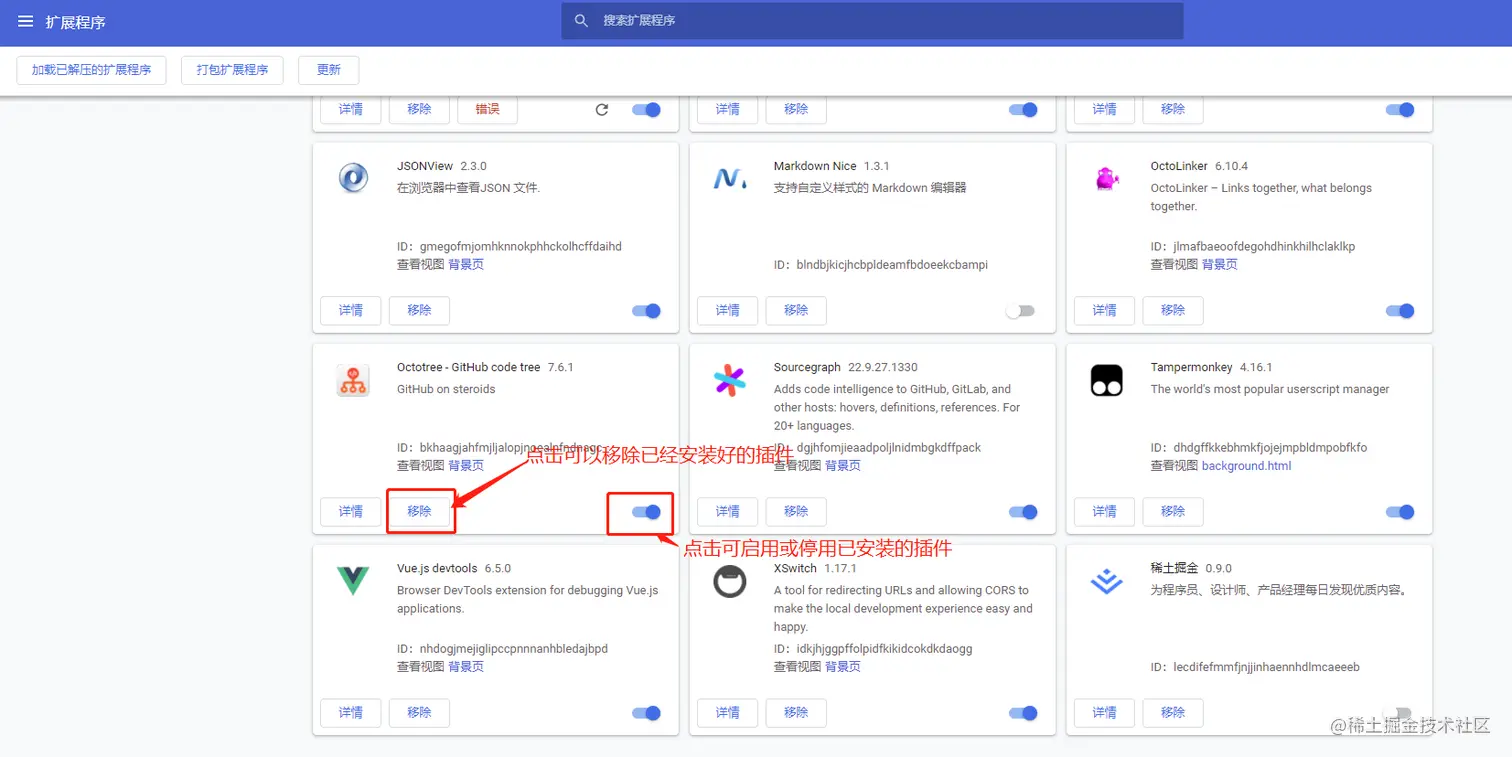Open 详情 next to the 错误 button

pyautogui.click(x=351, y=110)
